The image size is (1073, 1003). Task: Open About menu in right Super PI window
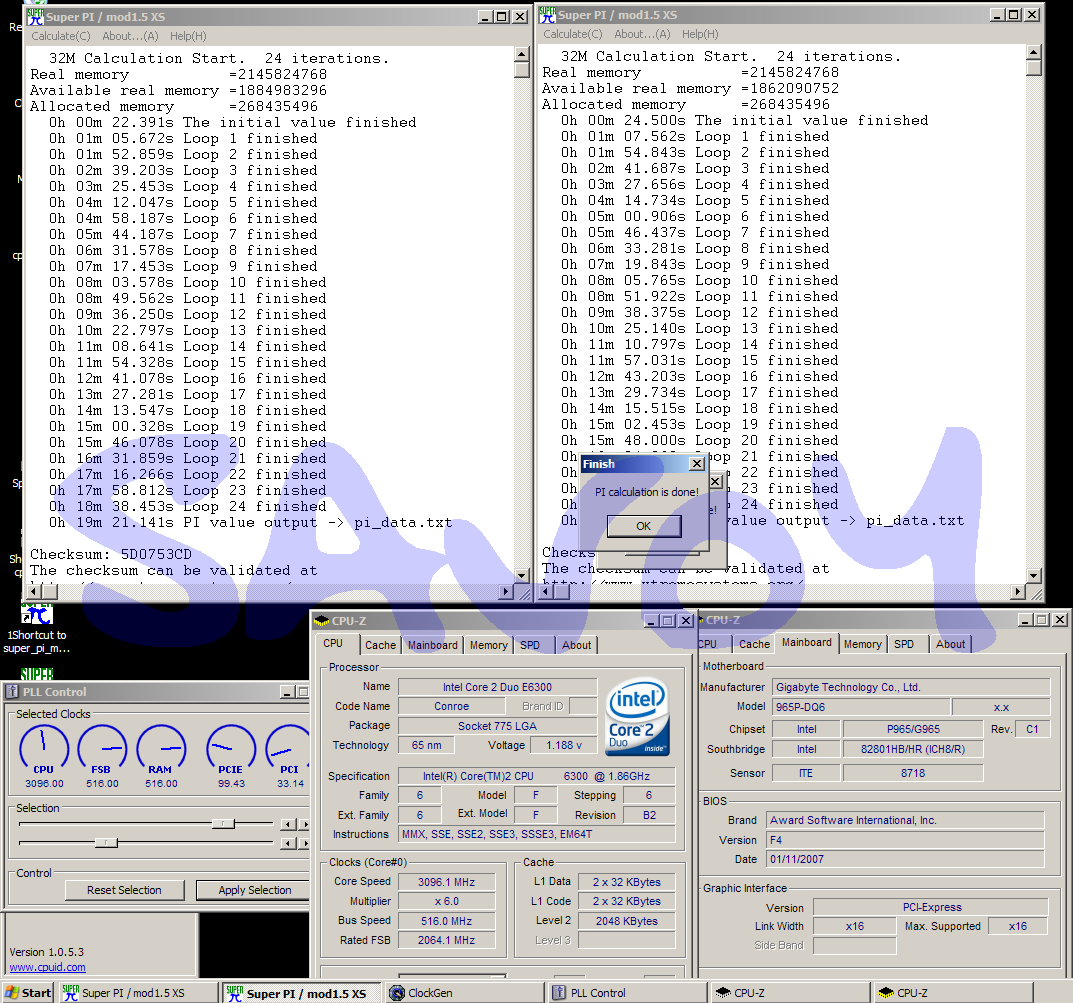coord(642,34)
